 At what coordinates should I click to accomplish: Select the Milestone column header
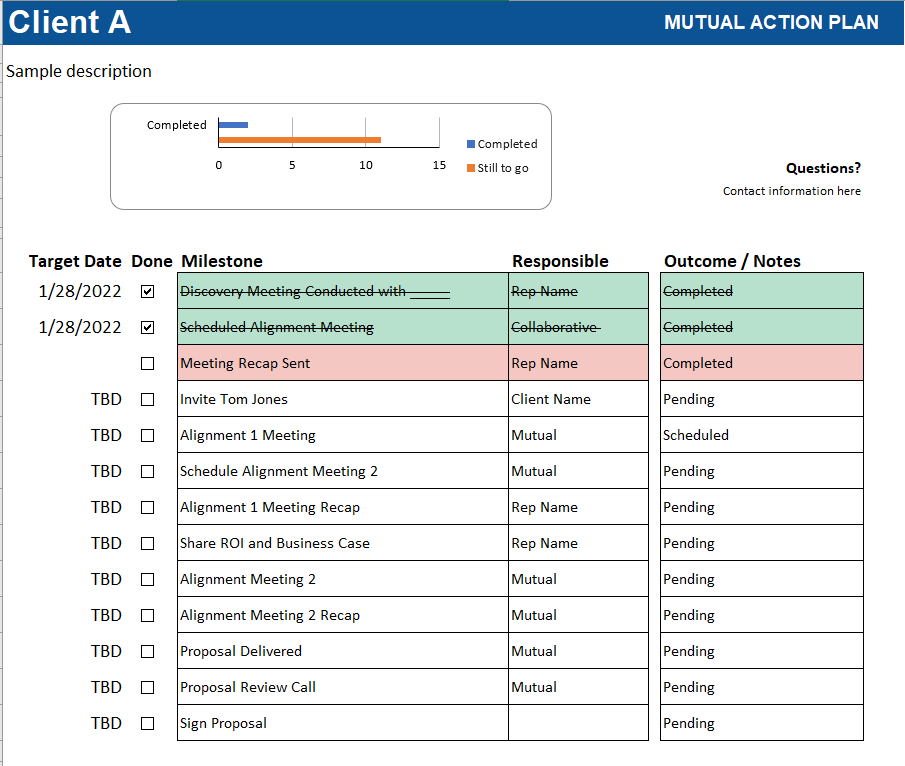coord(222,261)
